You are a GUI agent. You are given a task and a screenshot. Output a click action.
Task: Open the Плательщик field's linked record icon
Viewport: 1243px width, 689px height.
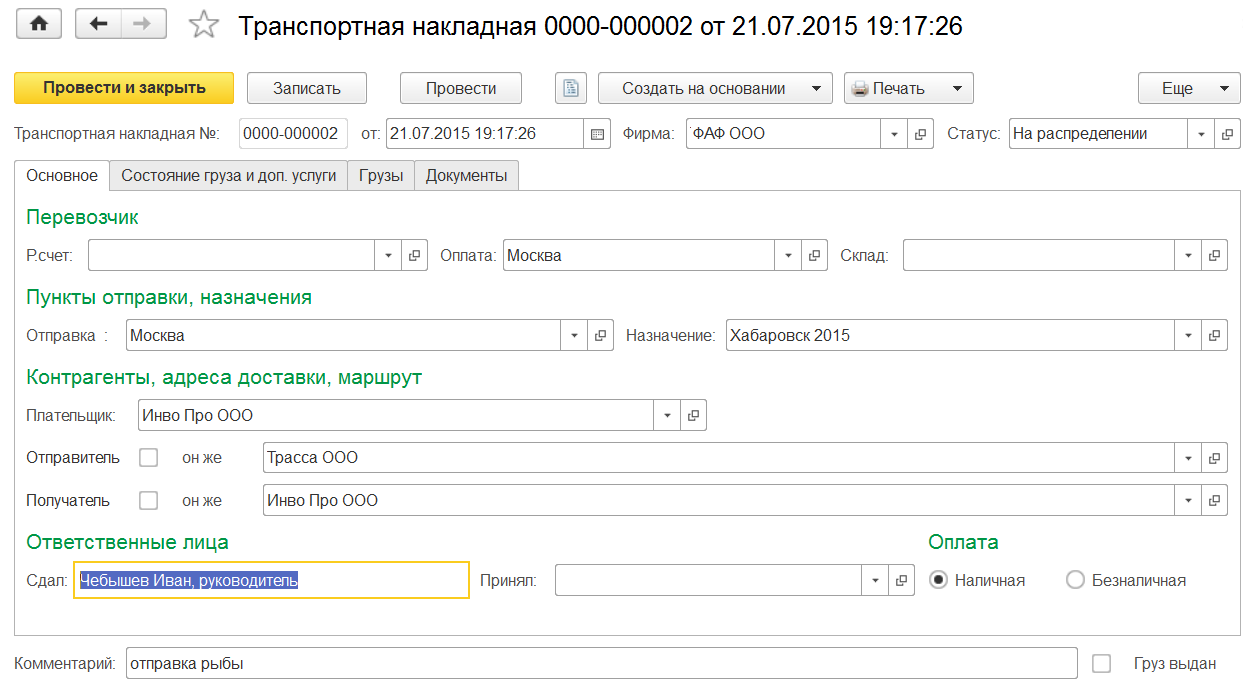pos(694,415)
